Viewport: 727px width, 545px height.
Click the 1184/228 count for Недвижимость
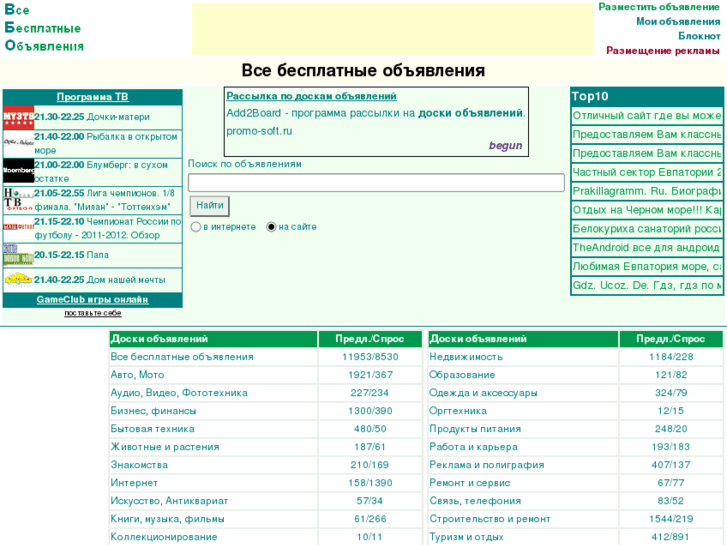[x=671, y=357]
